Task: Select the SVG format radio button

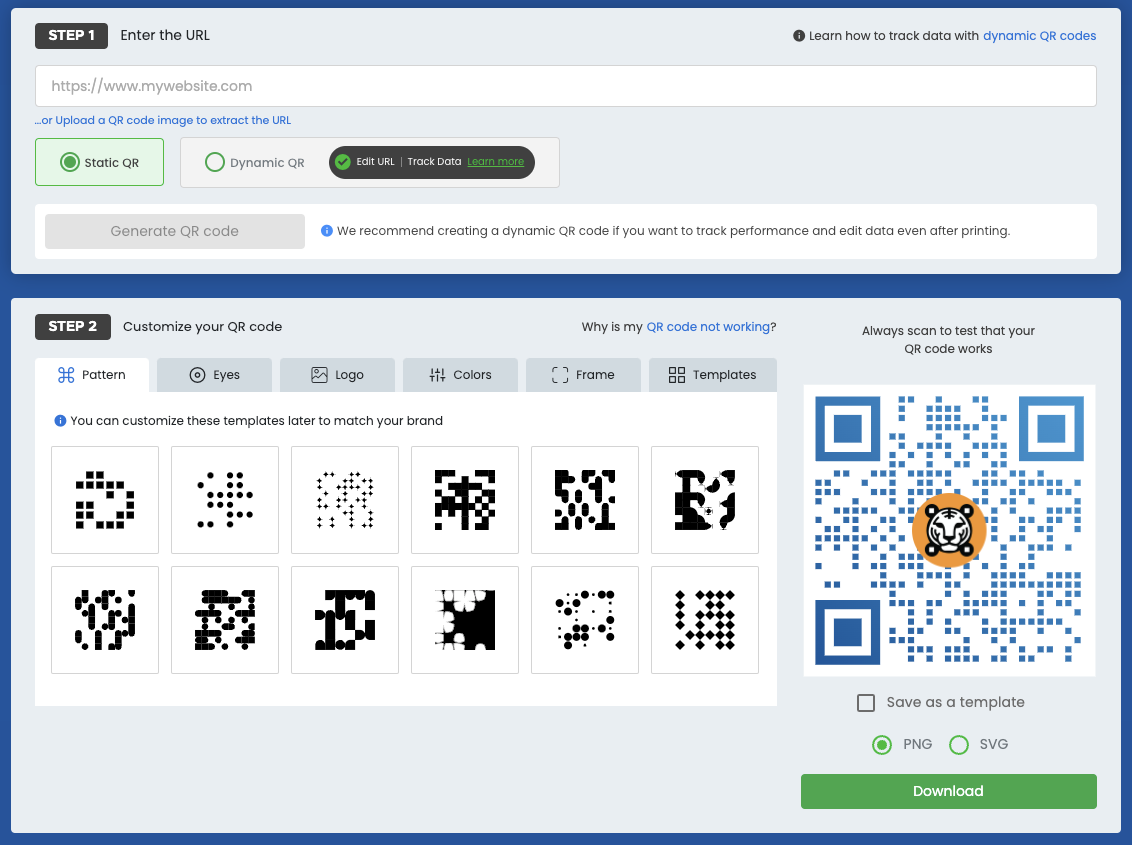Action: click(959, 745)
